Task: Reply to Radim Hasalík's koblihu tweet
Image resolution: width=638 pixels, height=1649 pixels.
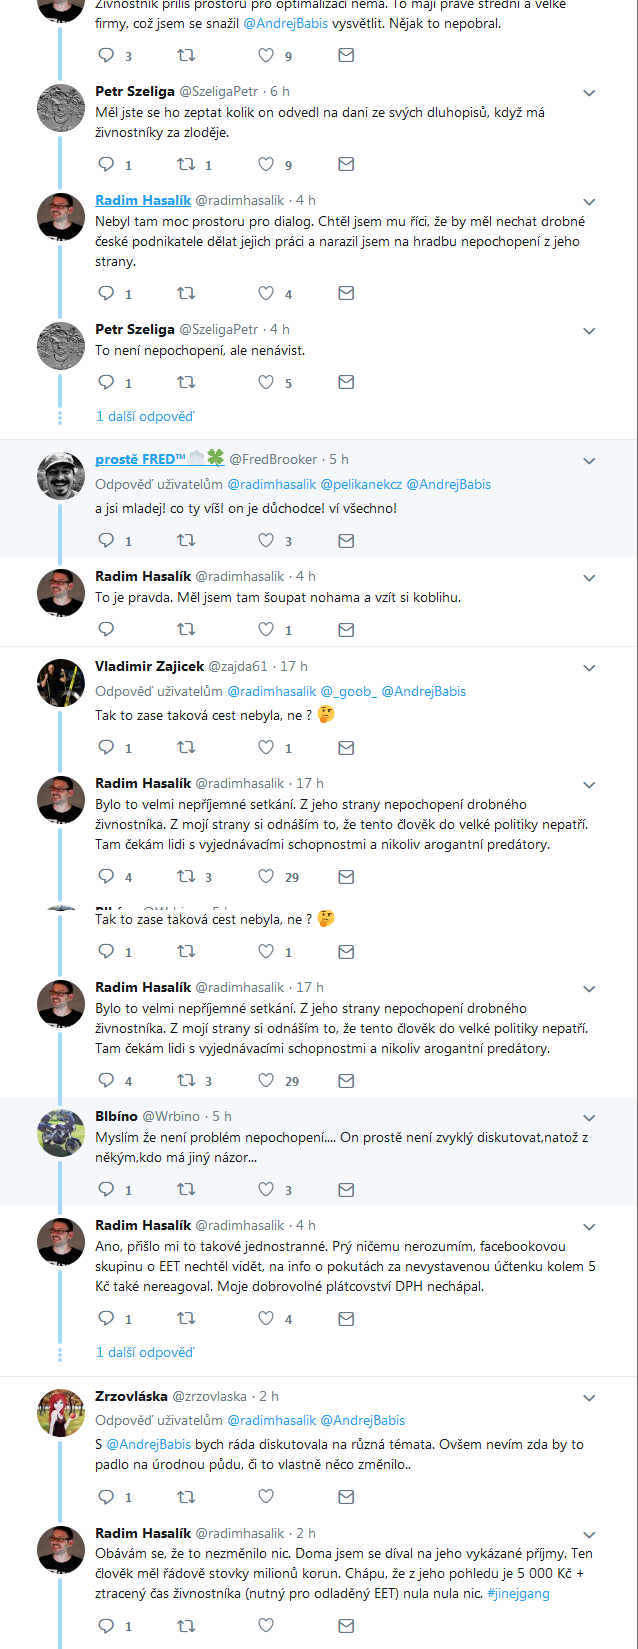Action: pyautogui.click(x=106, y=629)
